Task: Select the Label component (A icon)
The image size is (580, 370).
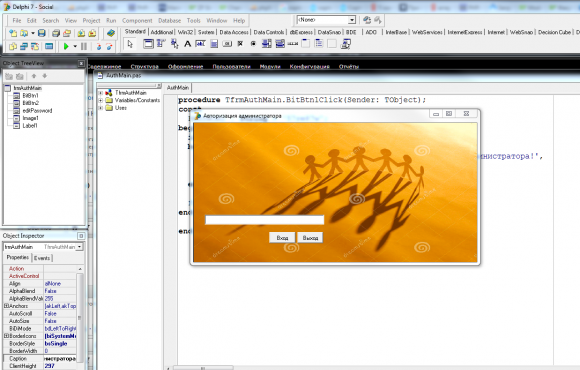Action: 188,44
